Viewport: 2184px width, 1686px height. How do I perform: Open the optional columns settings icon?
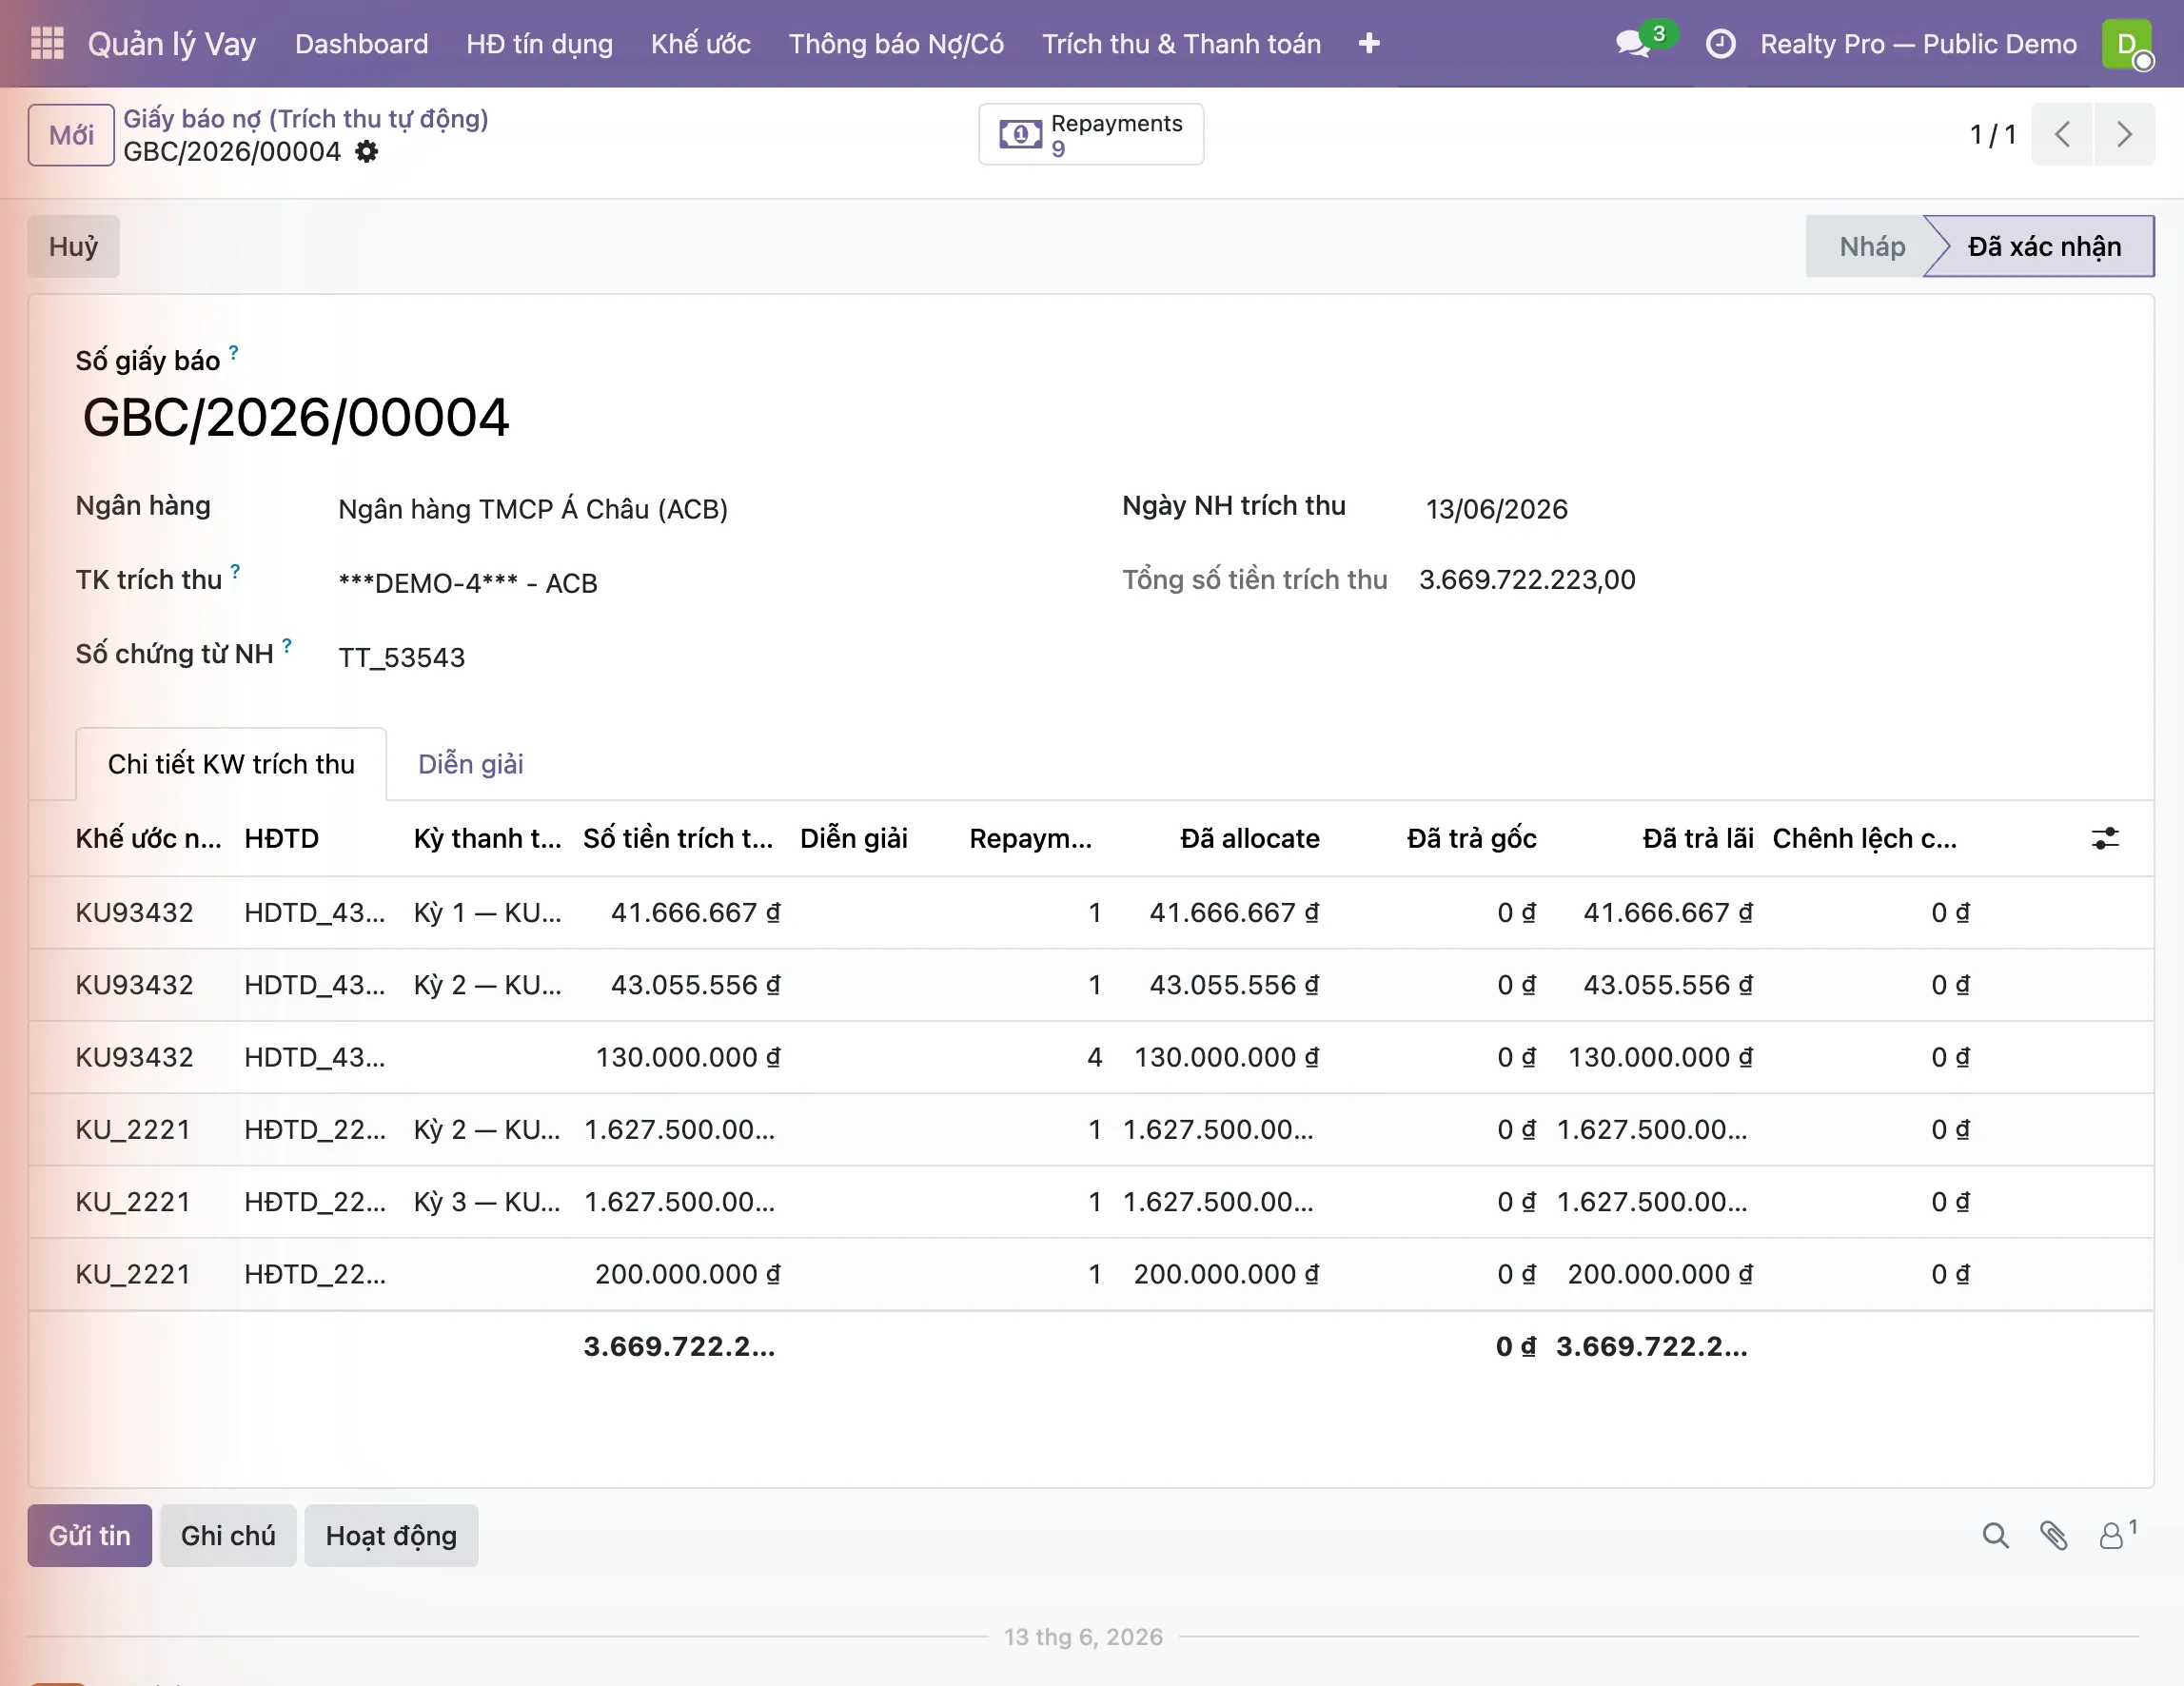pyautogui.click(x=2105, y=838)
